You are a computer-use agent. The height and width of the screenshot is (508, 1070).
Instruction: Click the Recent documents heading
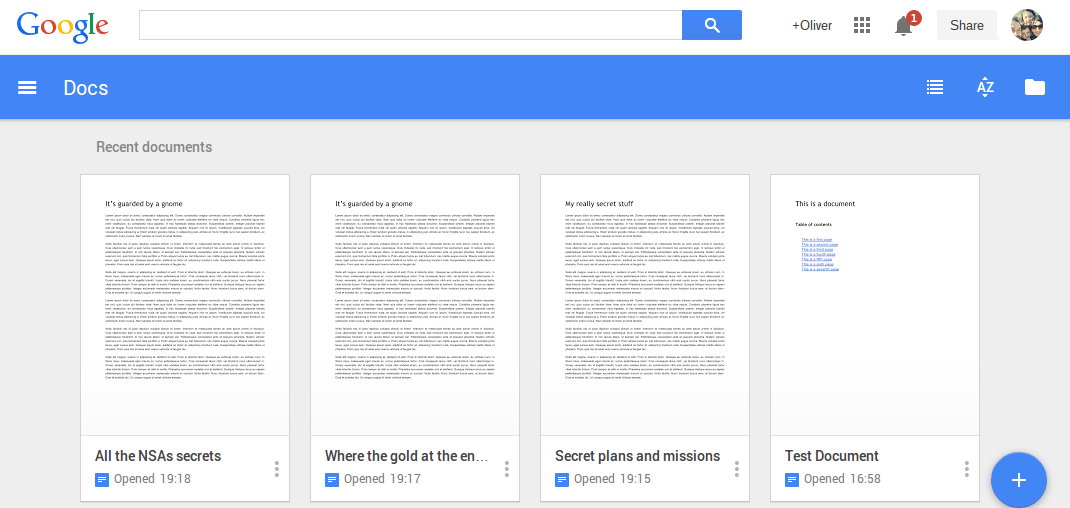coord(154,147)
